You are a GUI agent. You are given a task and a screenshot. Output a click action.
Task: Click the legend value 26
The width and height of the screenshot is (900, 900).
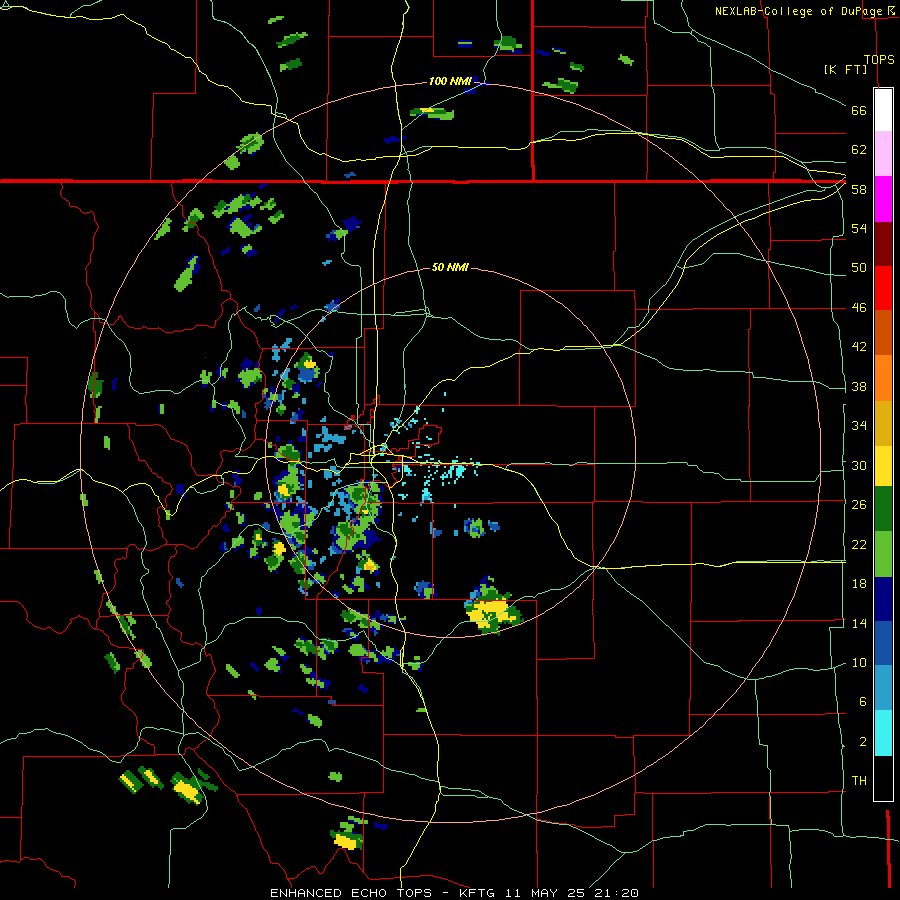coord(859,505)
